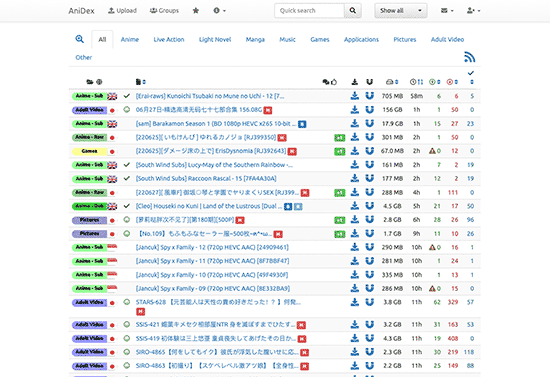Download torrent for Barakamon Season 1
This screenshot has height=377, width=550.
(x=355, y=123)
